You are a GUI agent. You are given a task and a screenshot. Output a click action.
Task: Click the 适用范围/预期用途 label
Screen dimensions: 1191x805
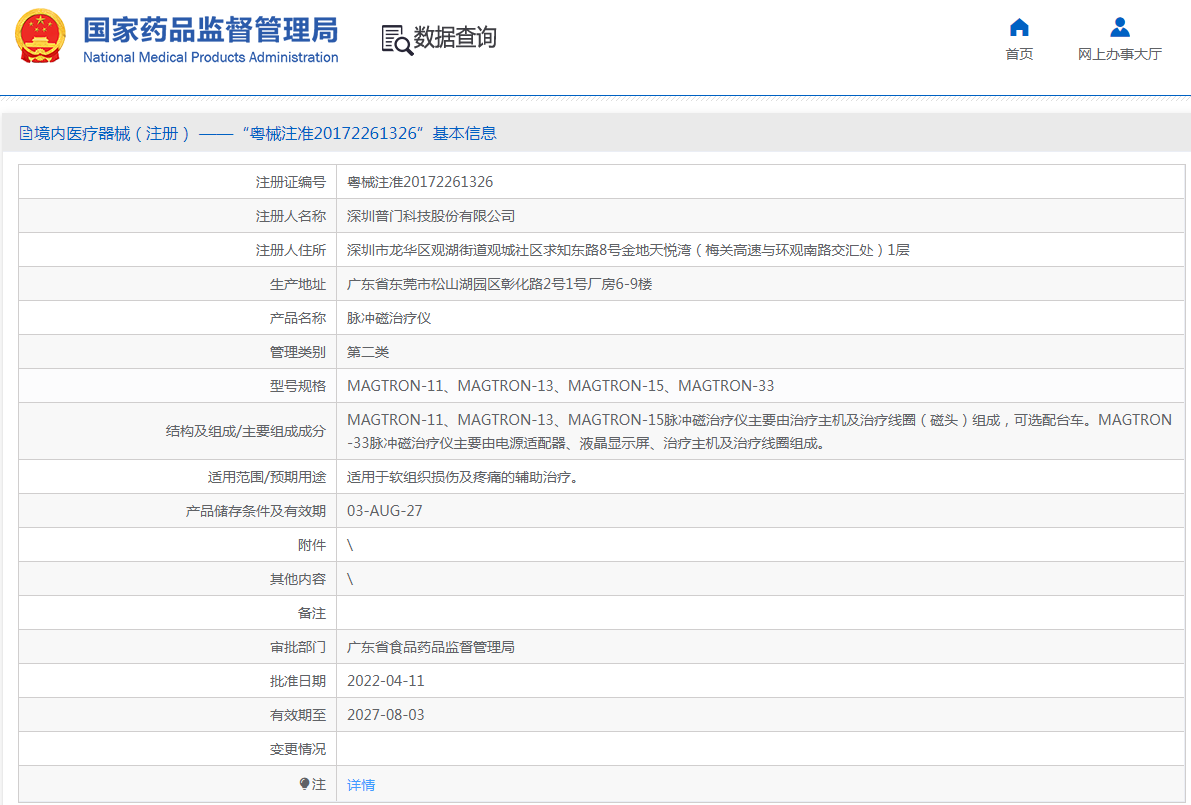point(267,477)
